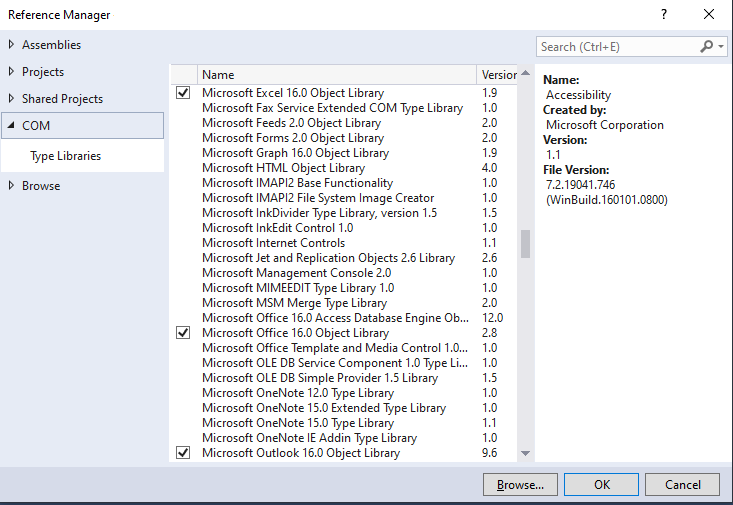This screenshot has height=505, width=733.
Task: Click the Microsoft Outlook 16.0 Object Library name
Action: pos(301,453)
